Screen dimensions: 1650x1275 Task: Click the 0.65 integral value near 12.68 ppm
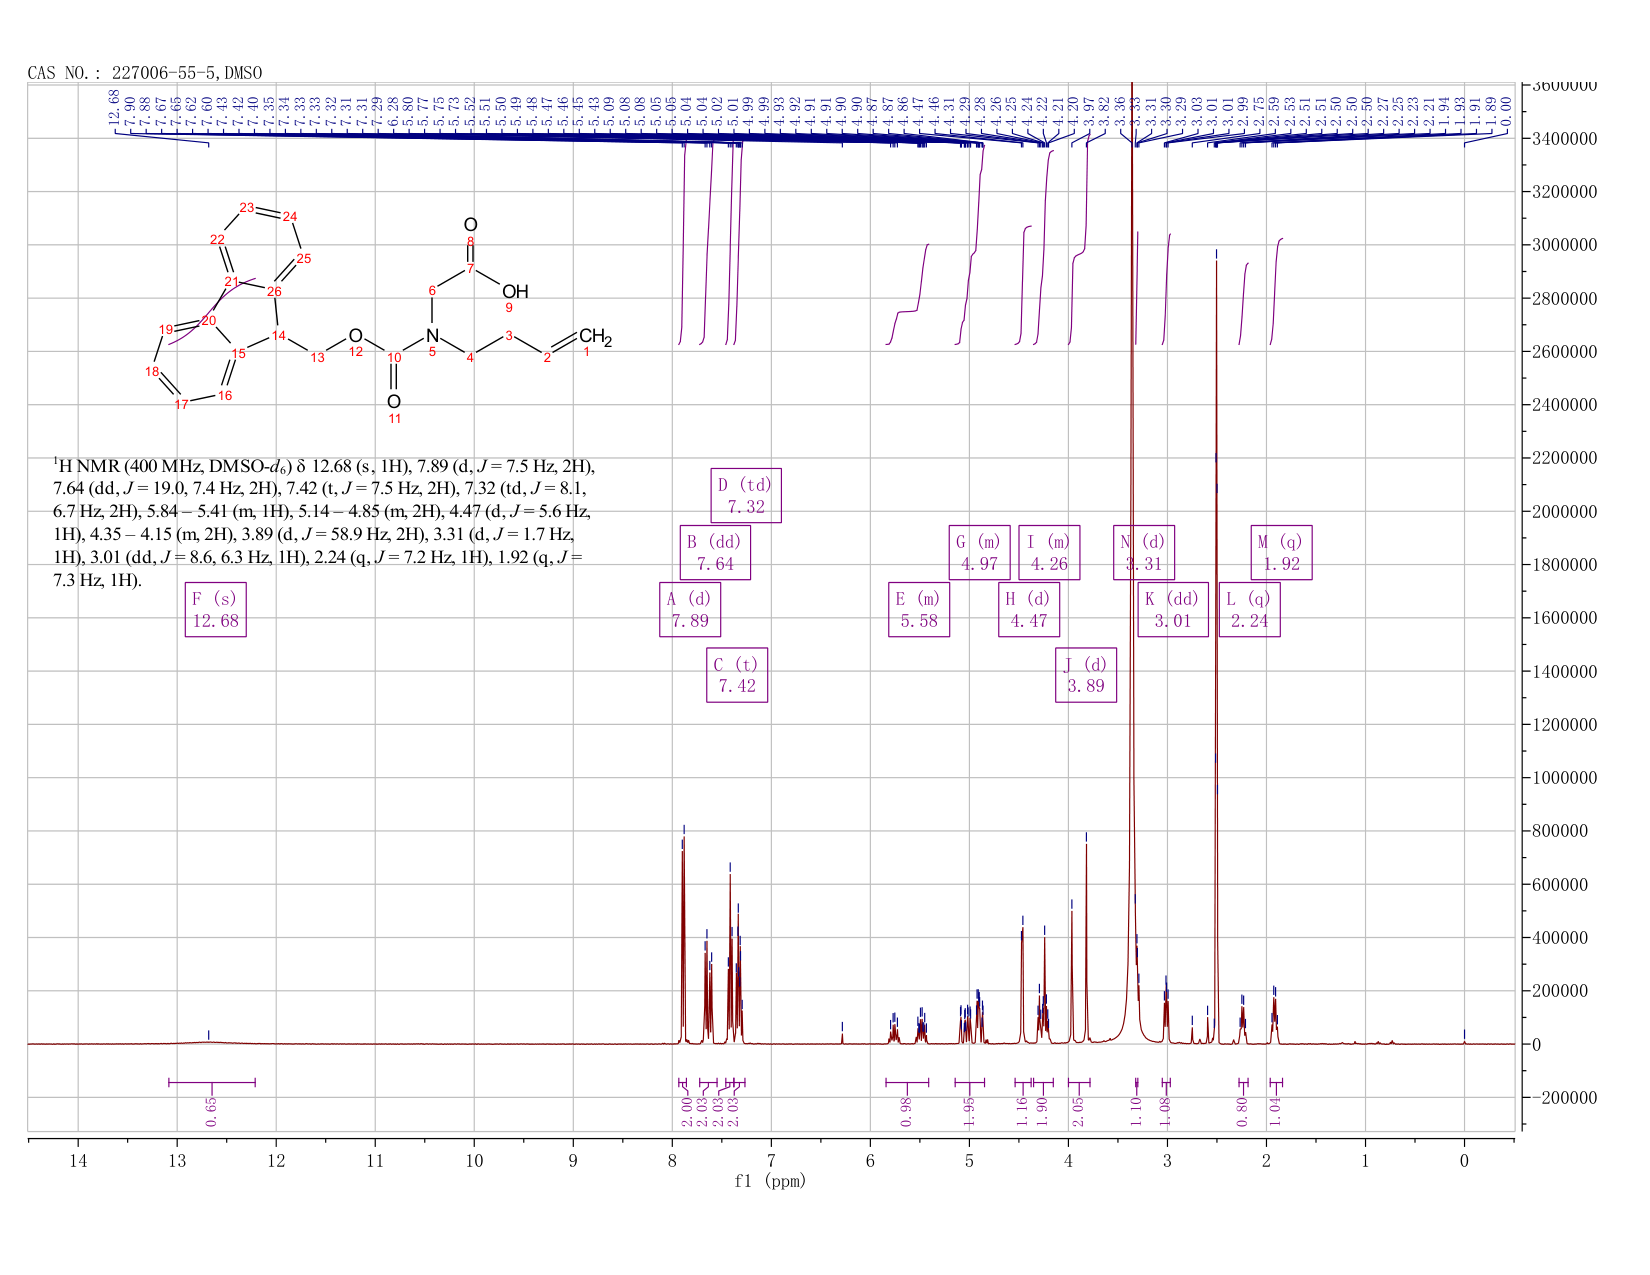pos(211,1111)
